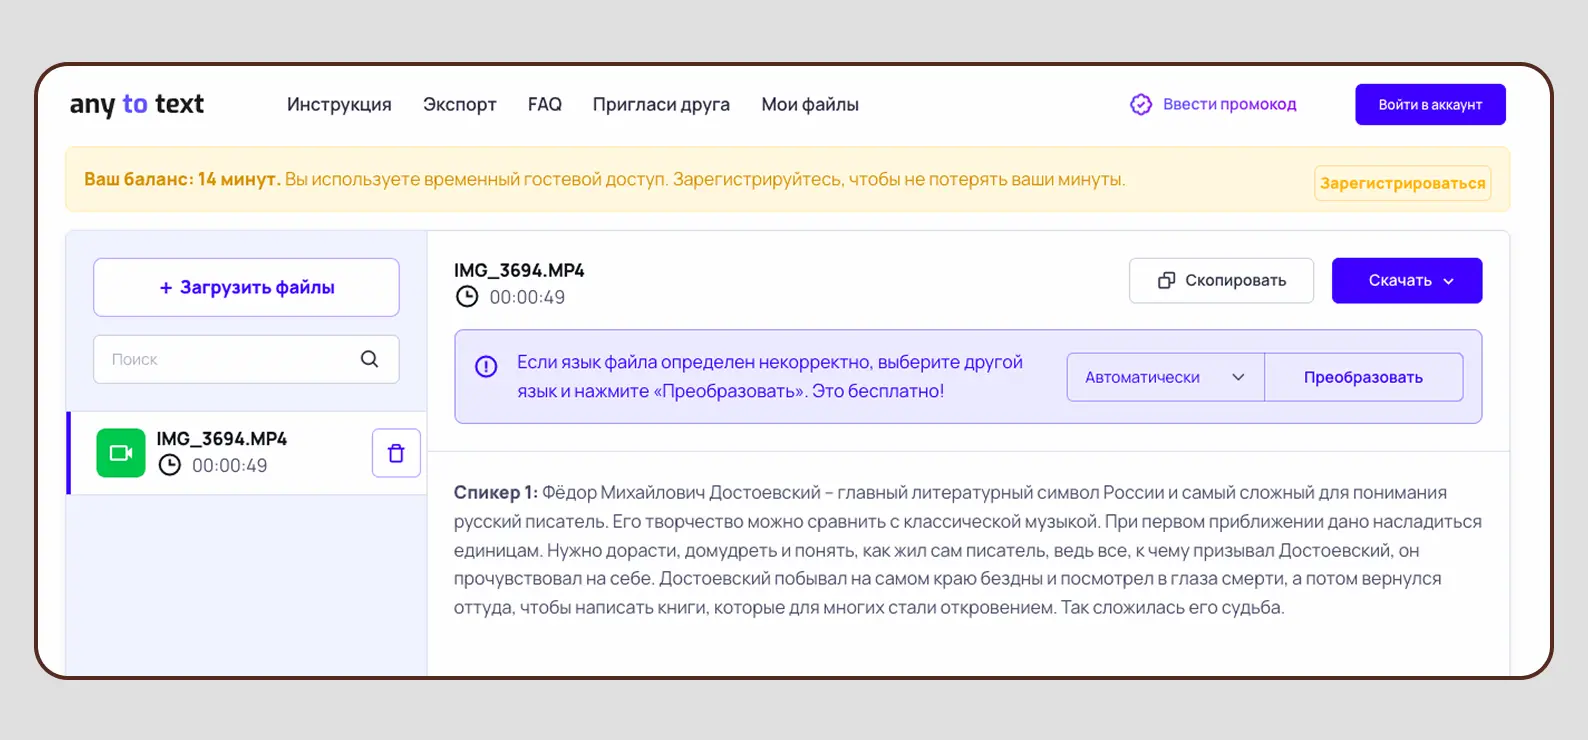Select Пригласи друга in navigation
Viewport: 1588px width, 740px height.
pos(661,104)
